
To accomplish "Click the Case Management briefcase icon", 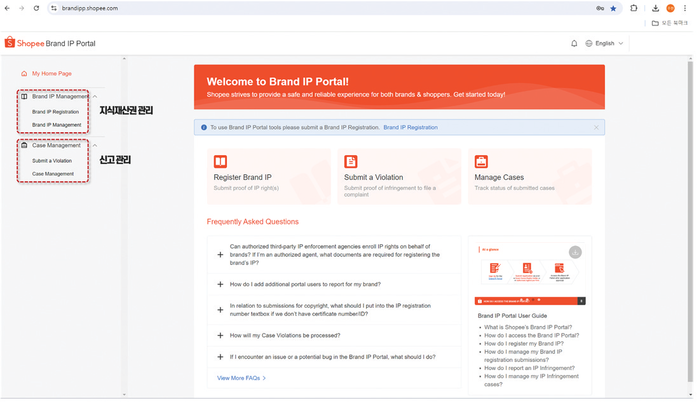I will tap(24, 145).
